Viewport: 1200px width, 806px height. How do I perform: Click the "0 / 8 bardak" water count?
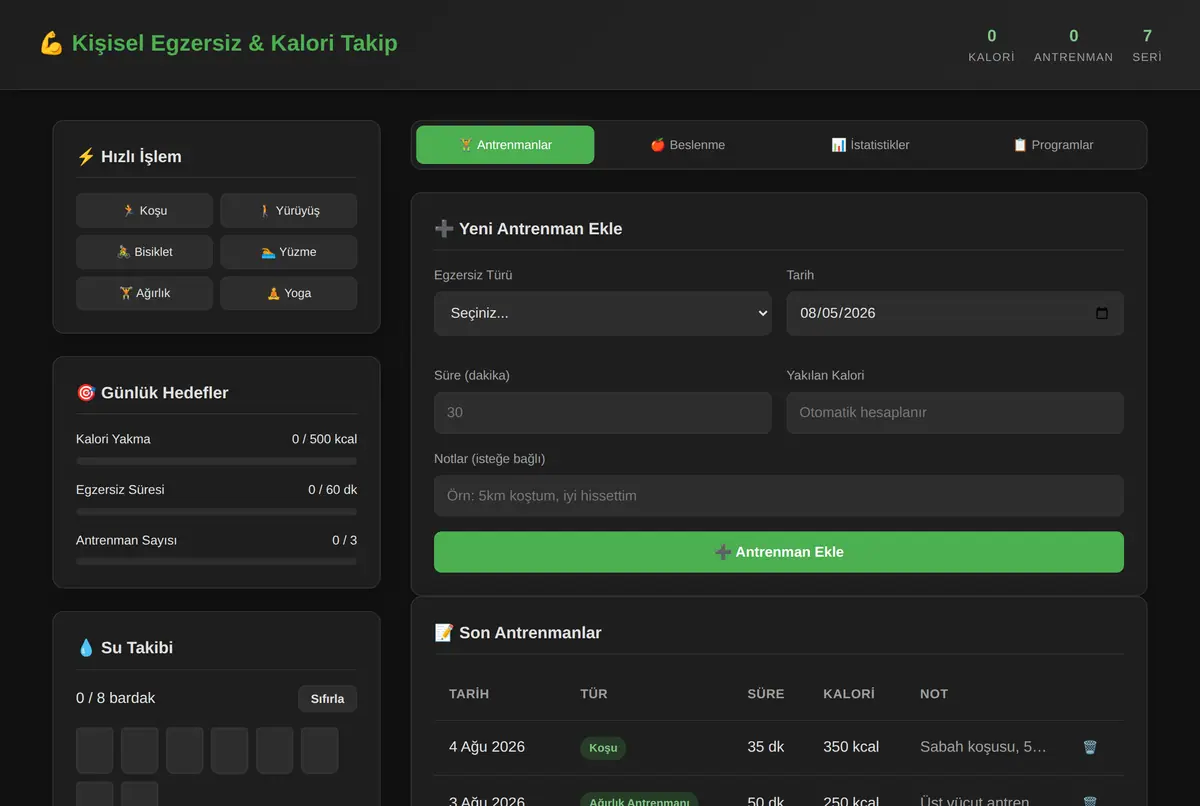116,698
